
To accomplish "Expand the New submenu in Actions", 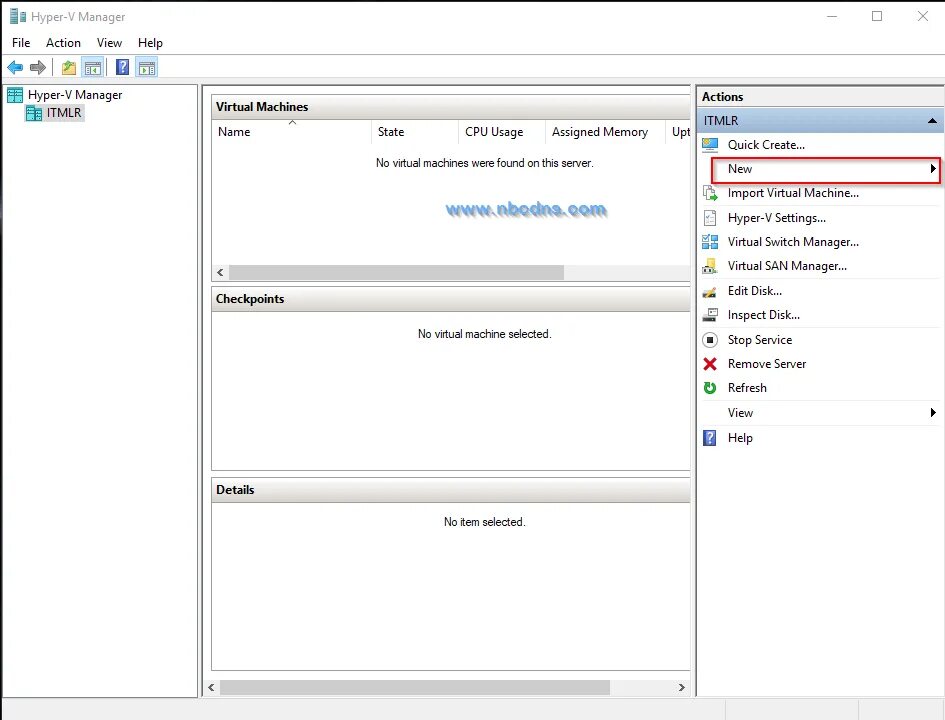I will (x=825, y=169).
